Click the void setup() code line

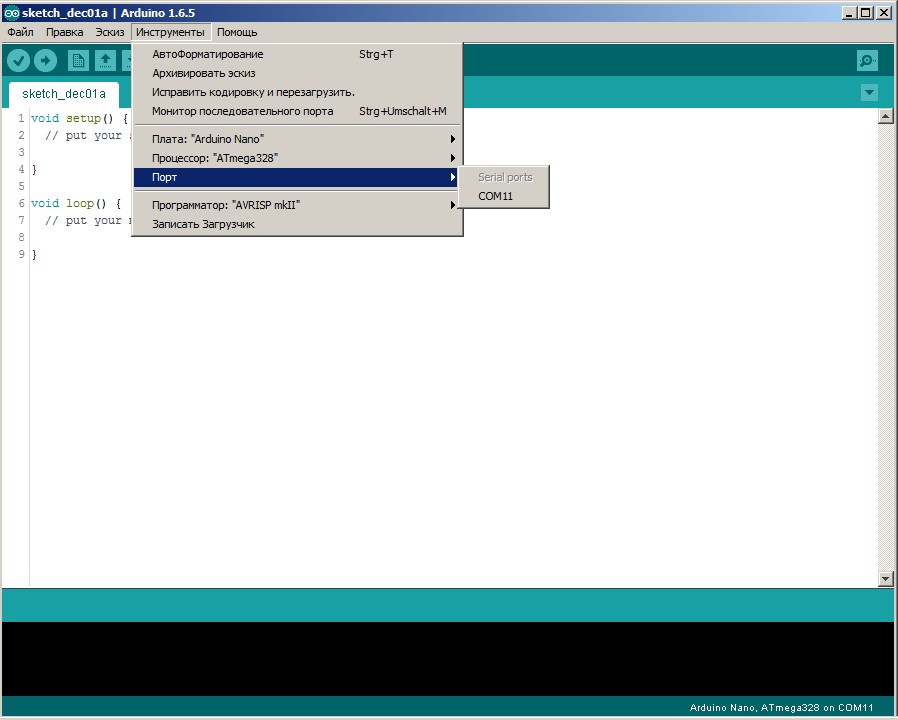point(80,119)
